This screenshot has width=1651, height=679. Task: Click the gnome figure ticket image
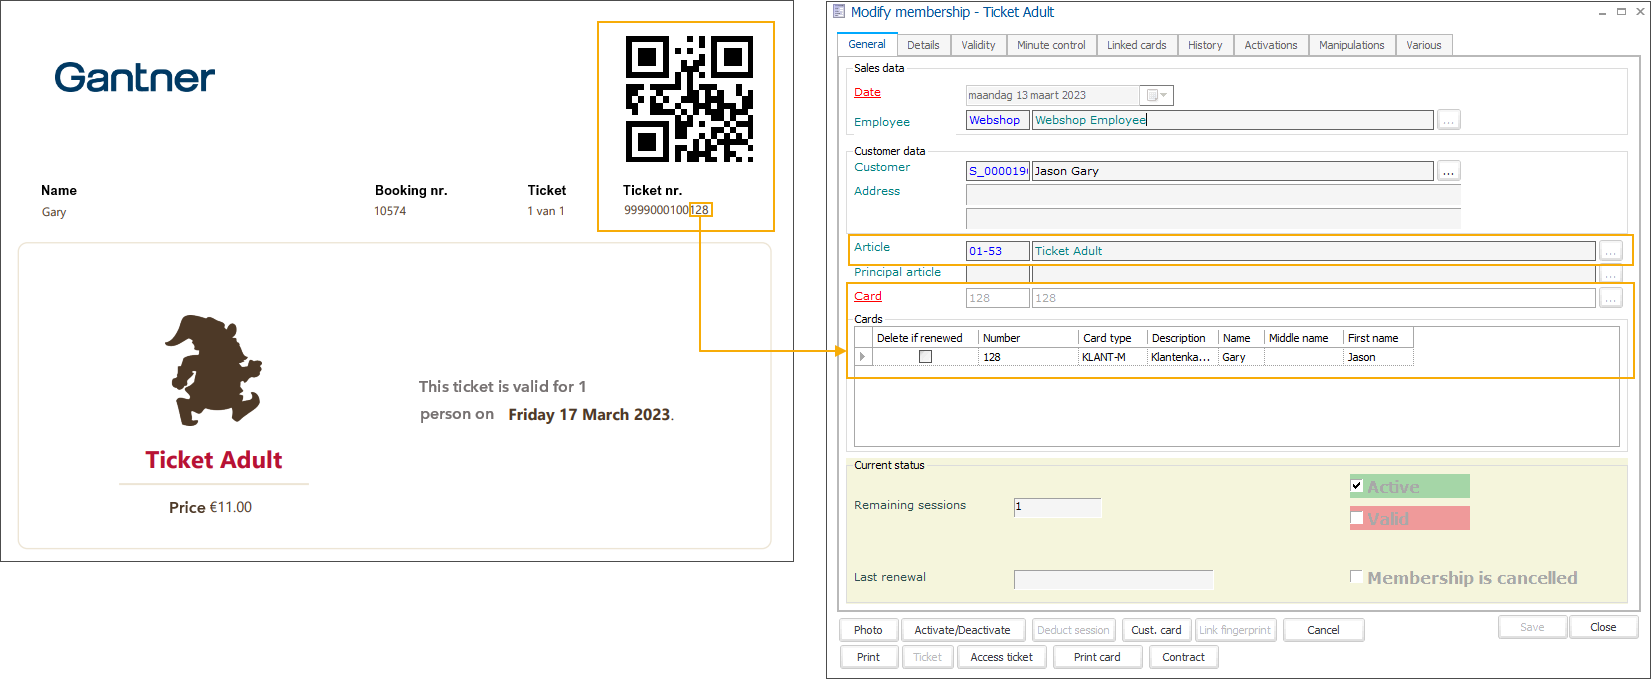tap(213, 369)
